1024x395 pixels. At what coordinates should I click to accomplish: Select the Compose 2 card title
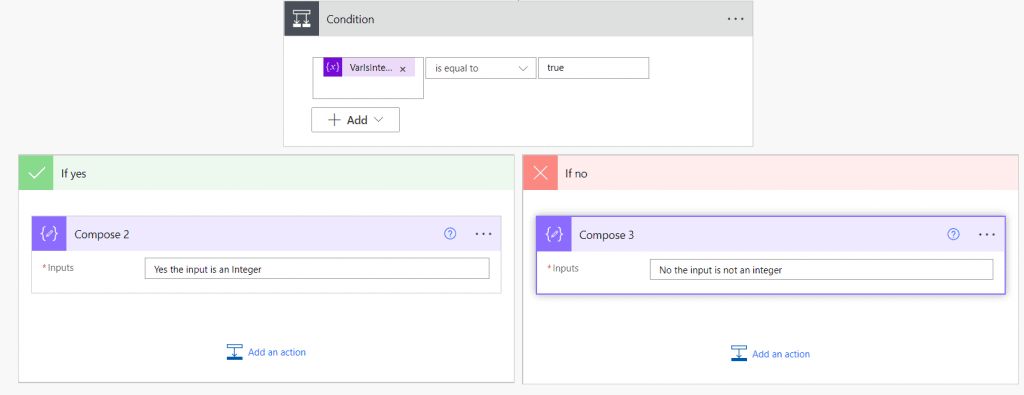[x=102, y=234]
